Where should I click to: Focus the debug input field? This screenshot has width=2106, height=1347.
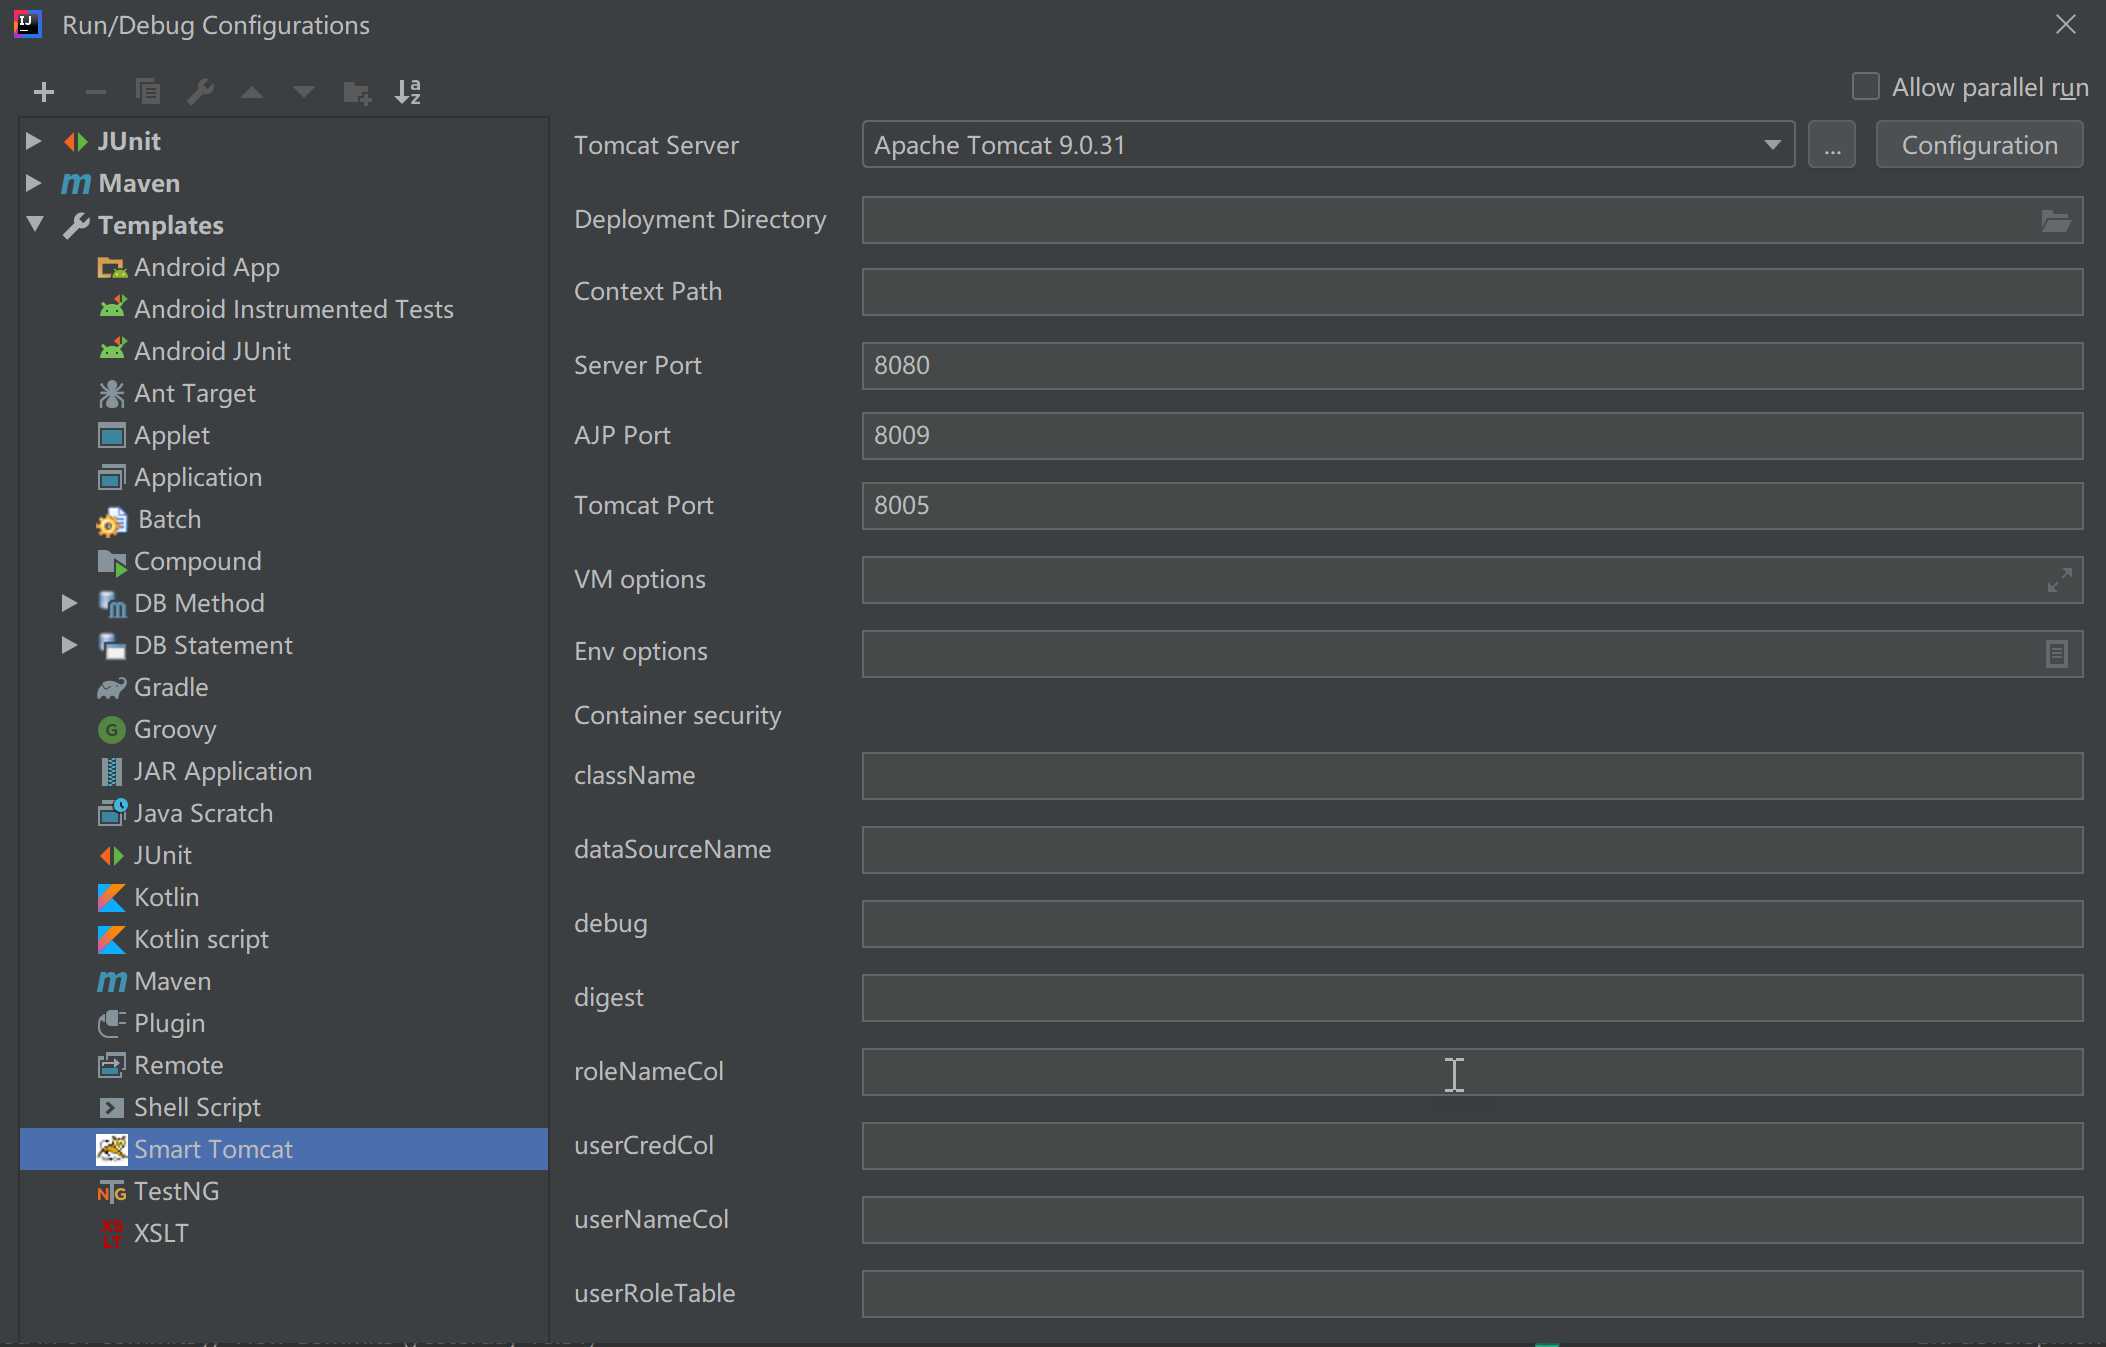[x=1472, y=924]
